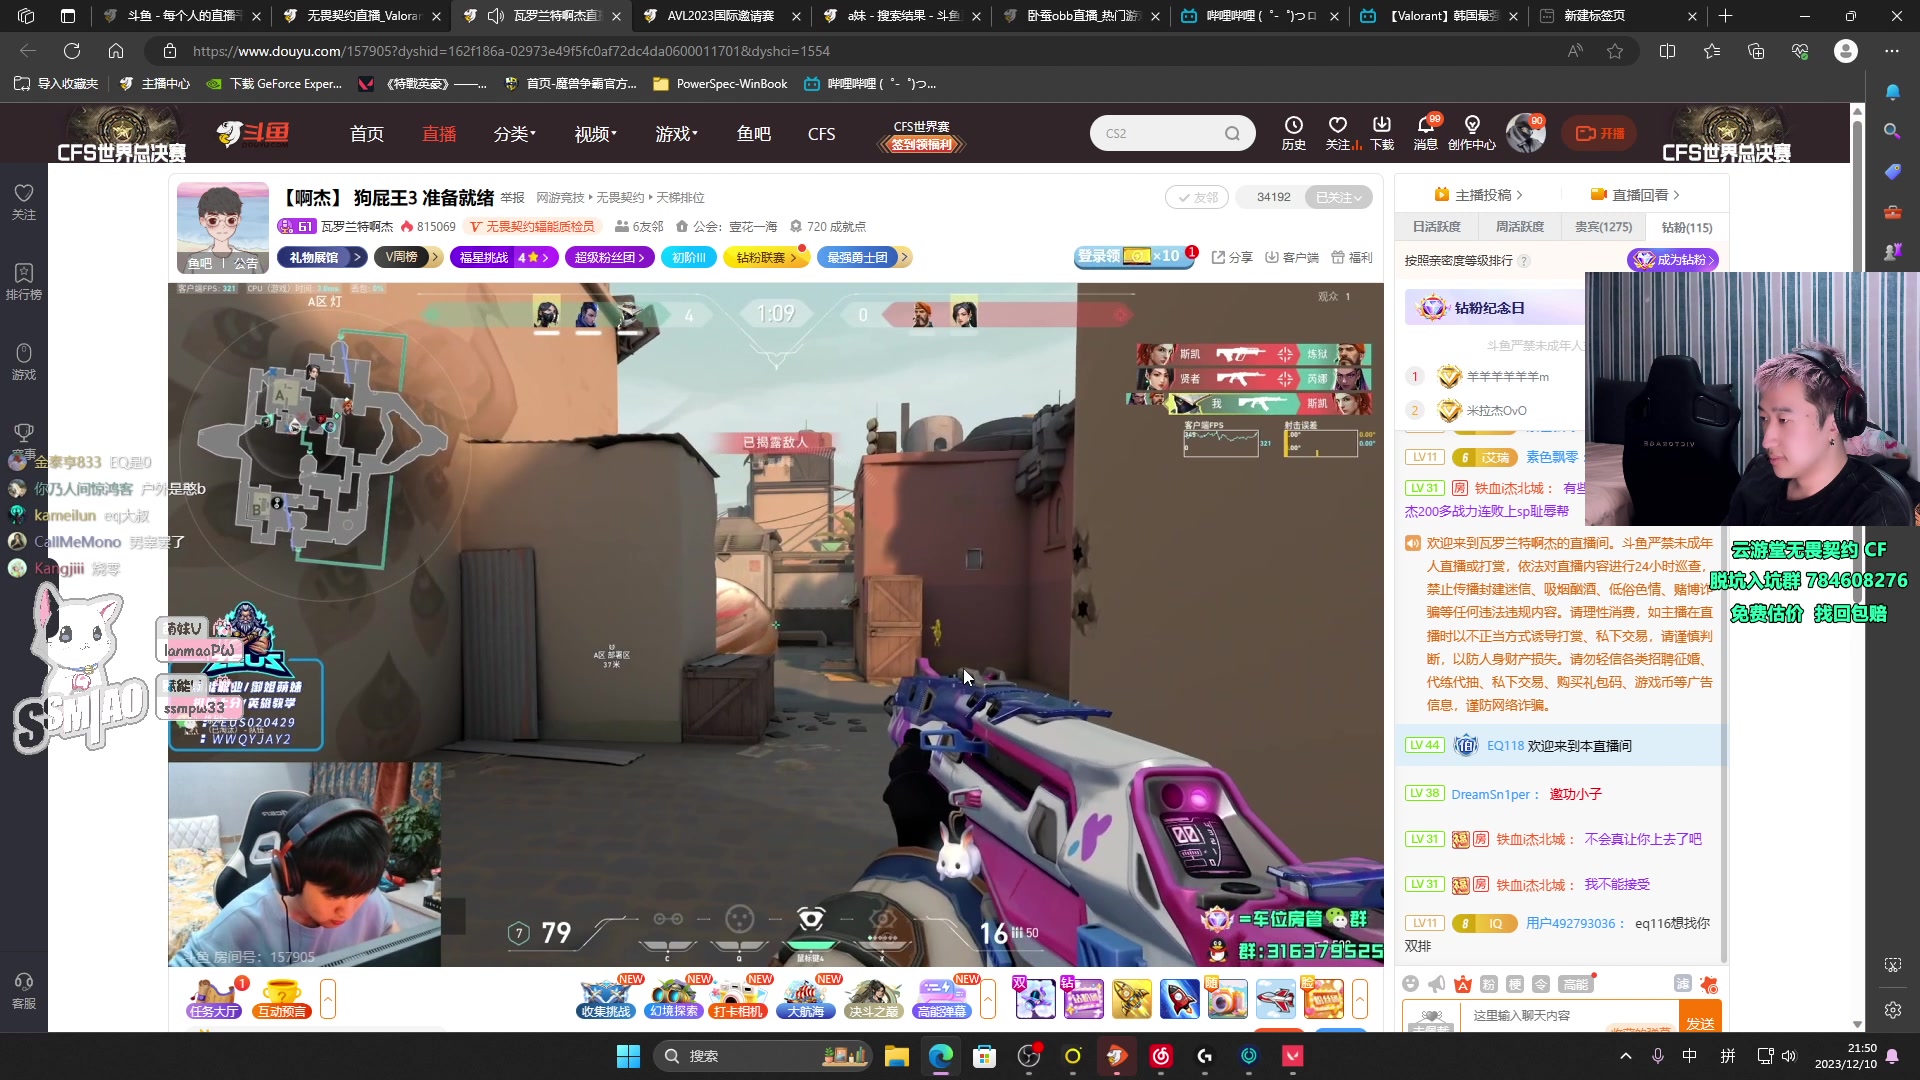1920x1080 pixels.
Task: Toggle 高能 danmaku button in chat toolbar
Action: click(1576, 984)
